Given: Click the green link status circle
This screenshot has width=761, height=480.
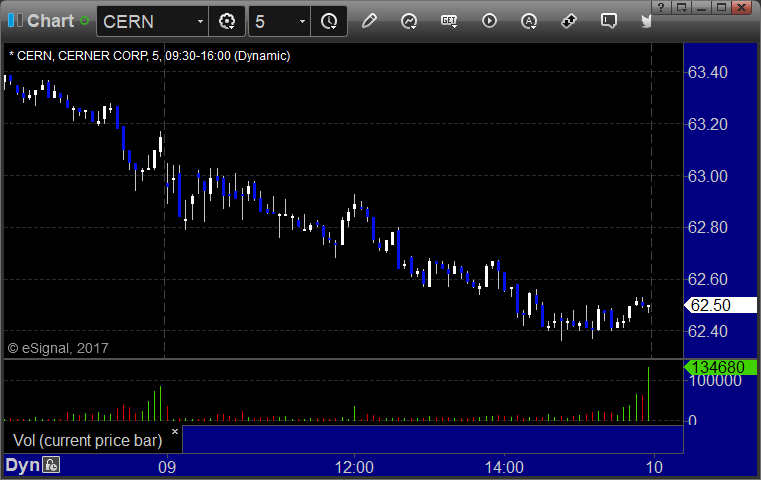Looking at the screenshot, I should point(84,21).
